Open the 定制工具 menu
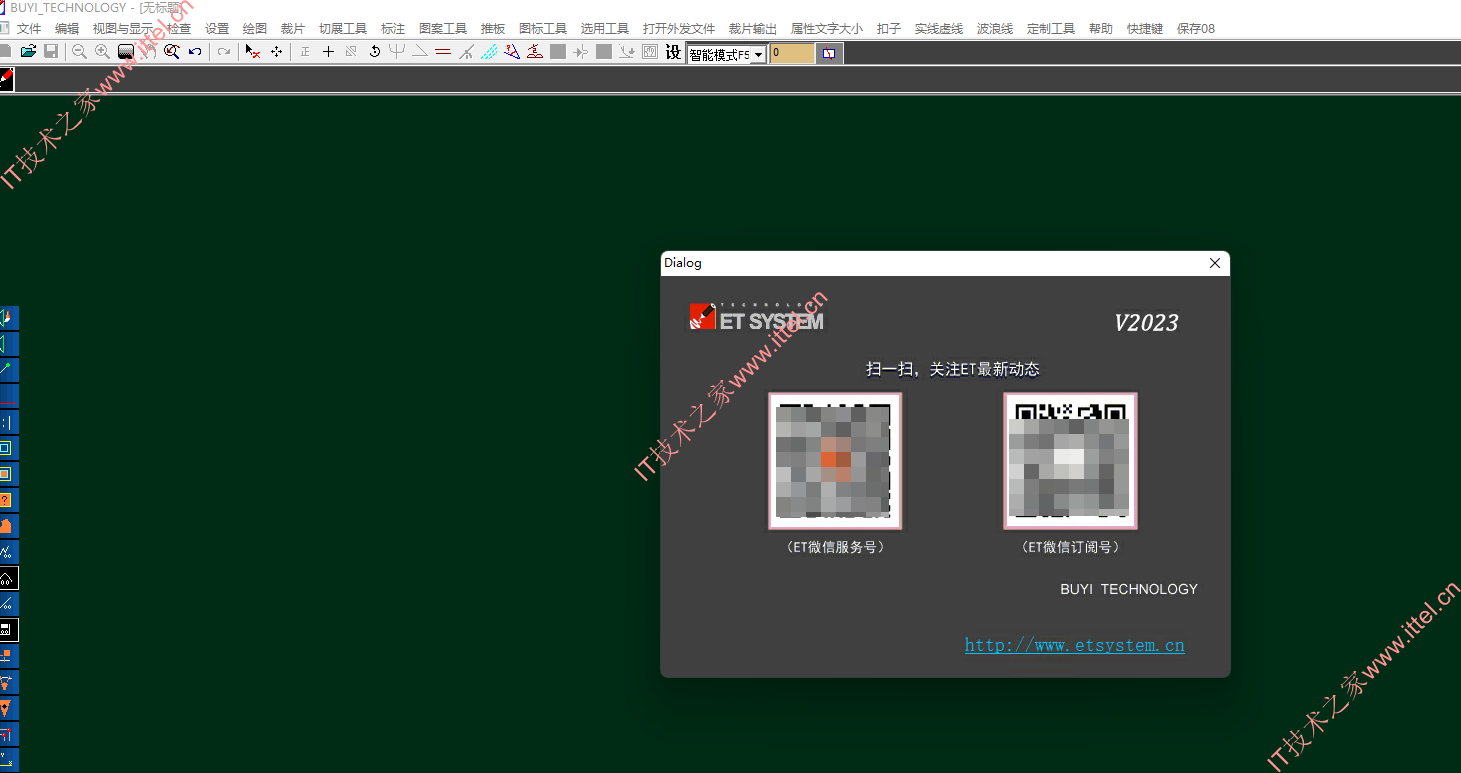The width and height of the screenshot is (1461, 773). tap(1051, 29)
